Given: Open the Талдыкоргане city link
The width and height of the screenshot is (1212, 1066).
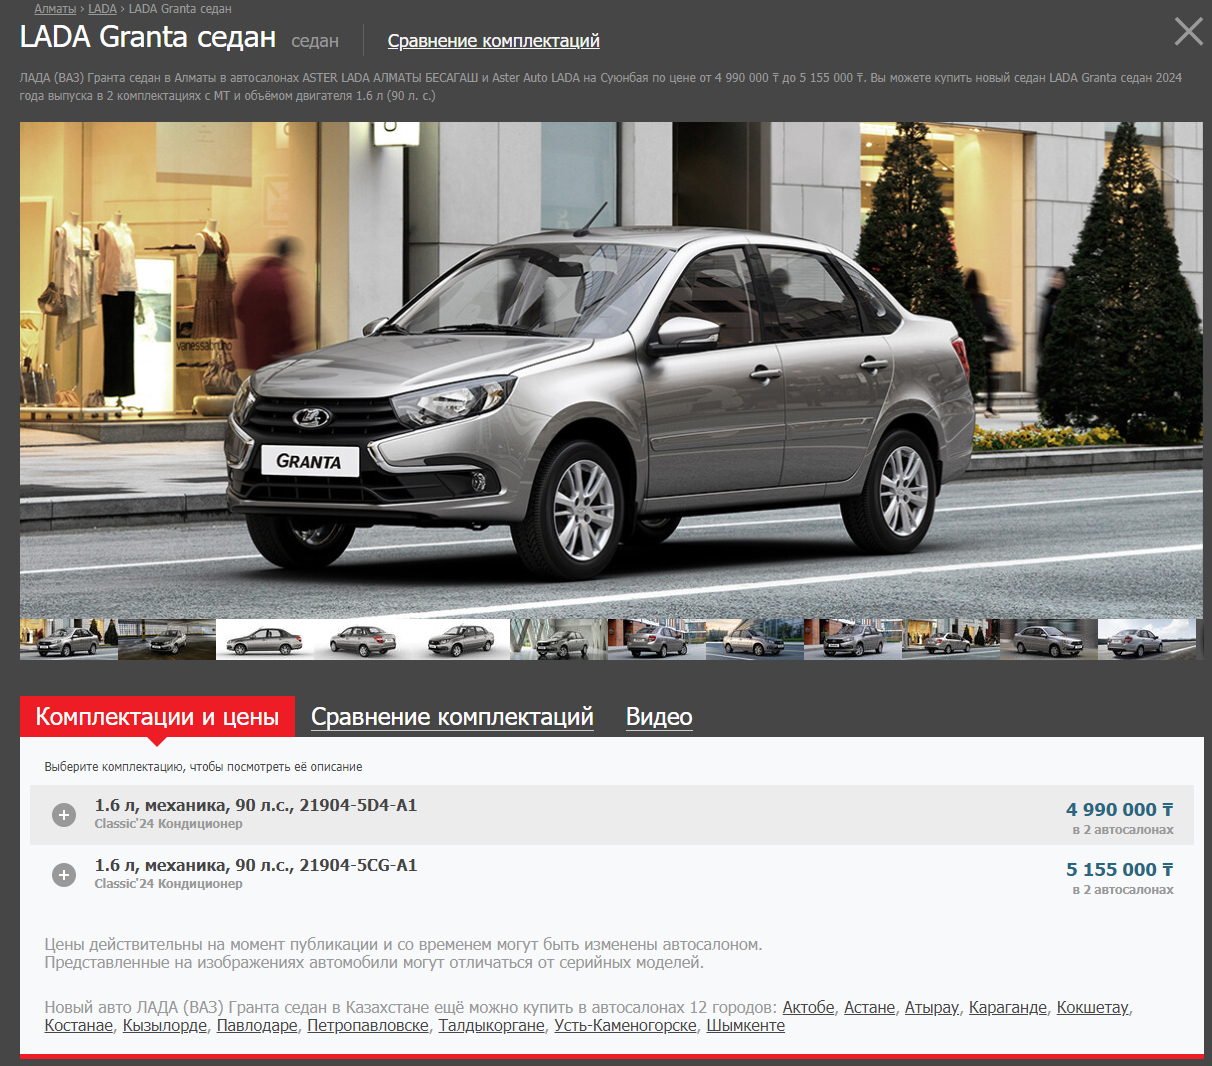Looking at the screenshot, I should pos(491,1025).
